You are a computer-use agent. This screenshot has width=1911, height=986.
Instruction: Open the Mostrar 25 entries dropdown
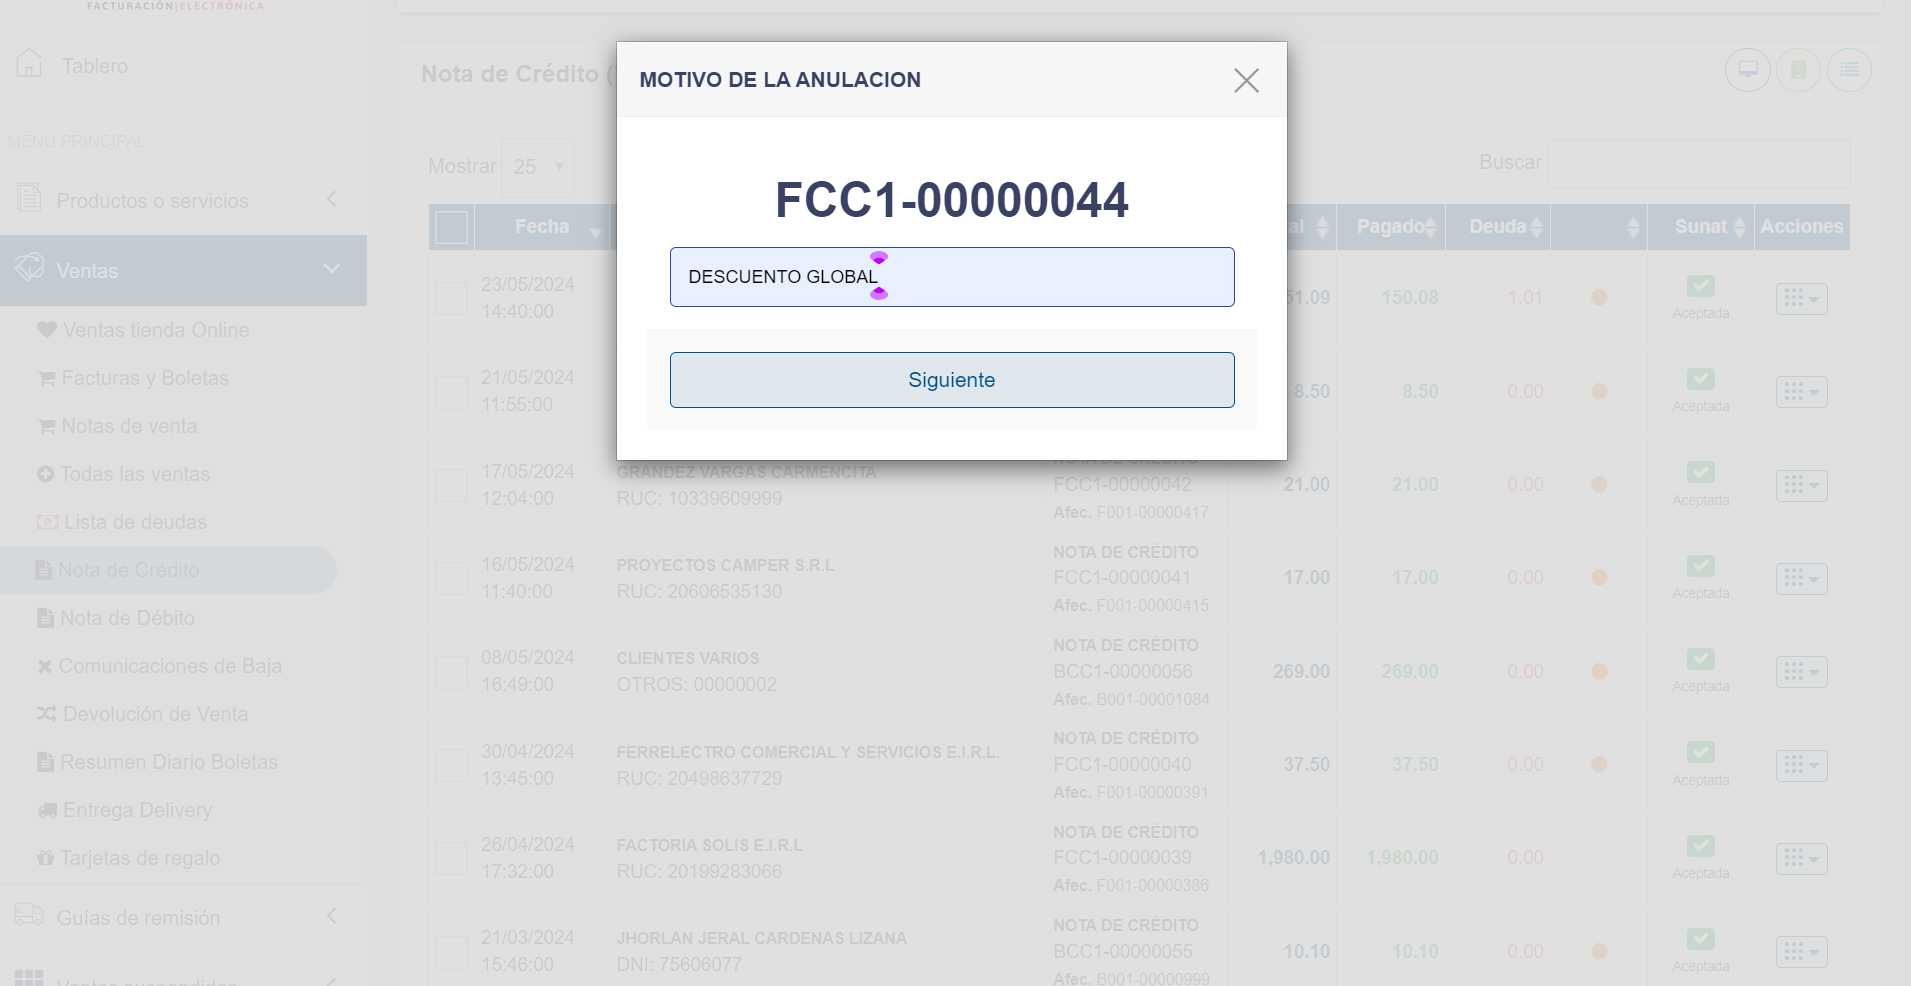[538, 167]
